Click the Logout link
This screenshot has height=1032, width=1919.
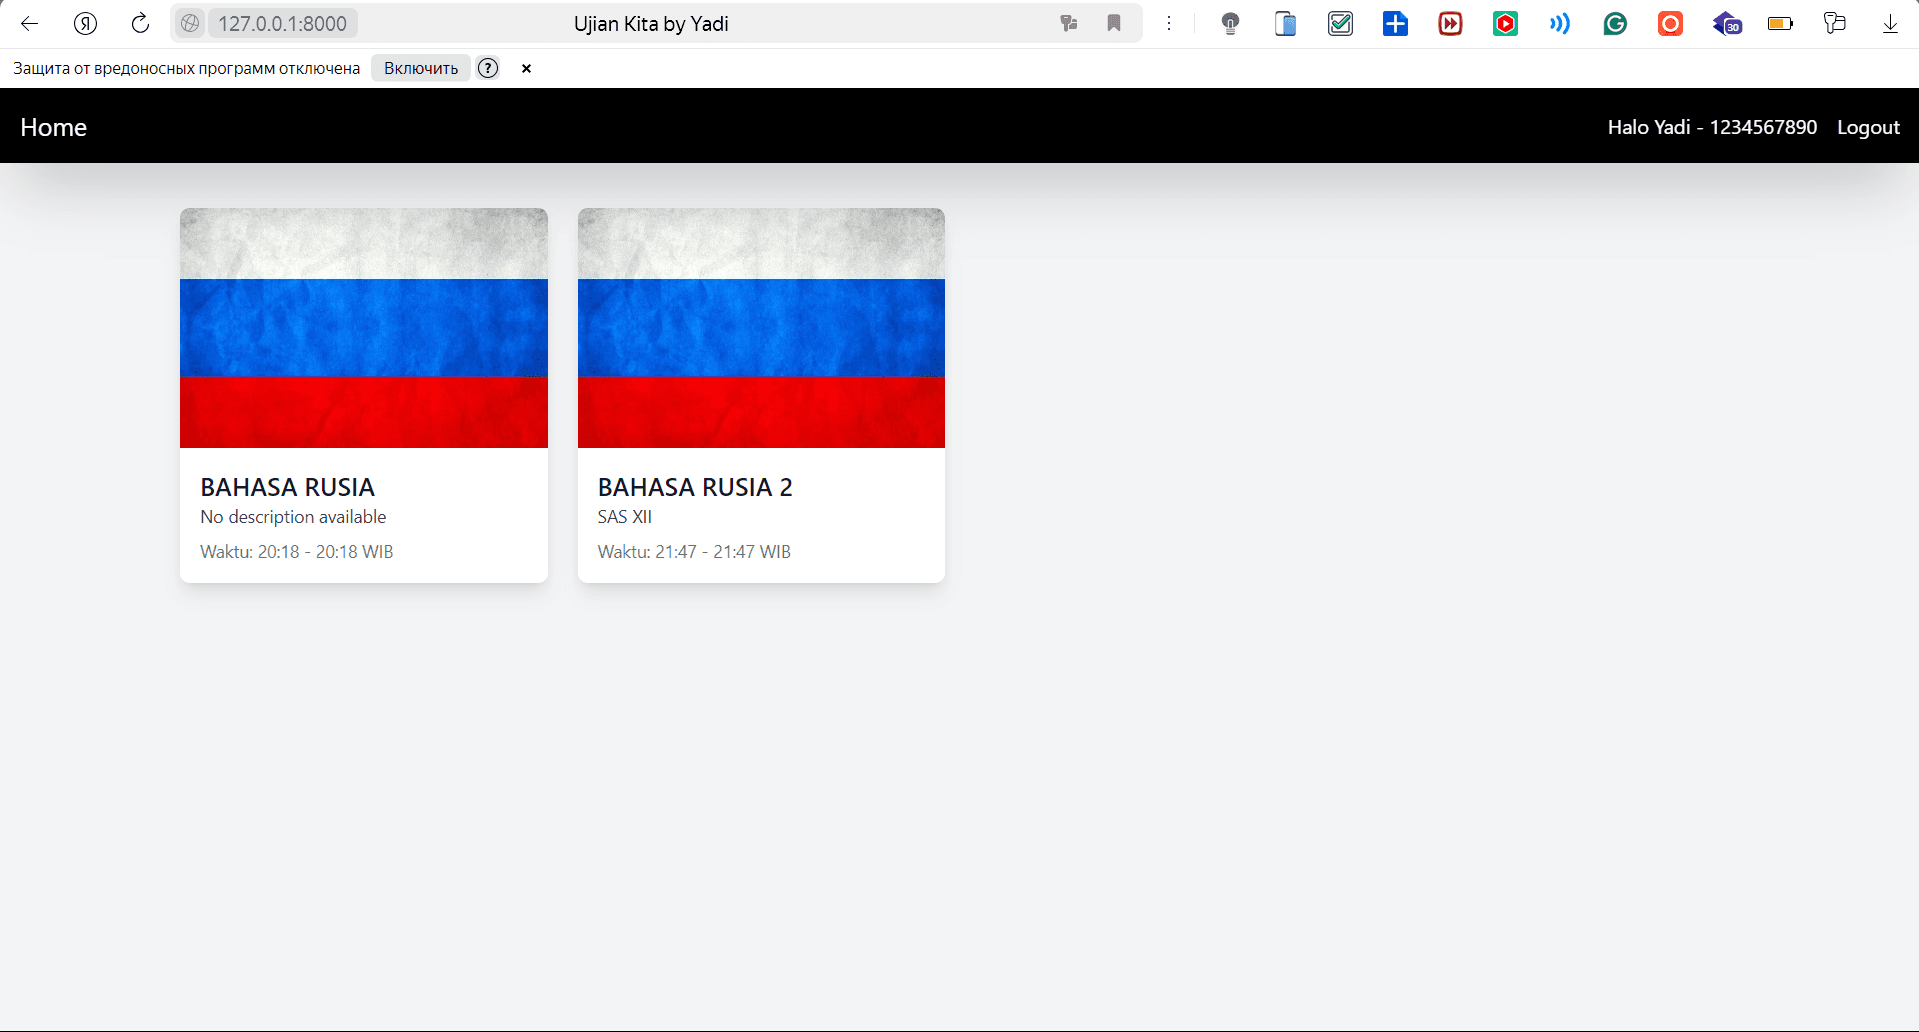pos(1867,127)
